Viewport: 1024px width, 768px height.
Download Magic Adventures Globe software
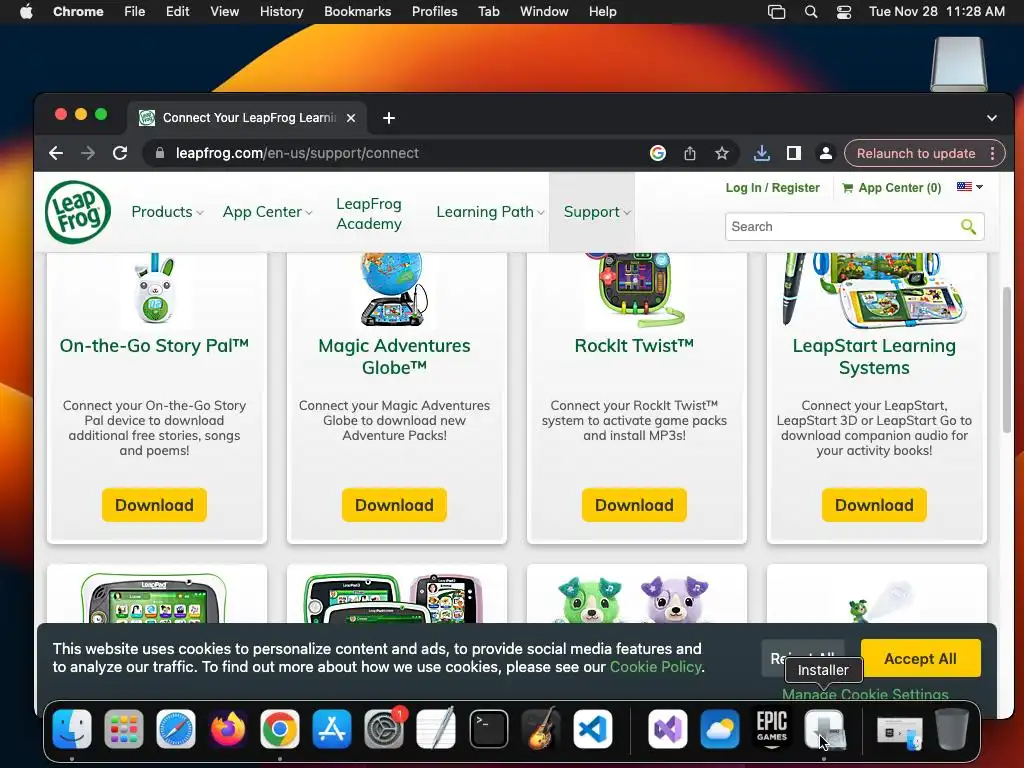point(394,505)
